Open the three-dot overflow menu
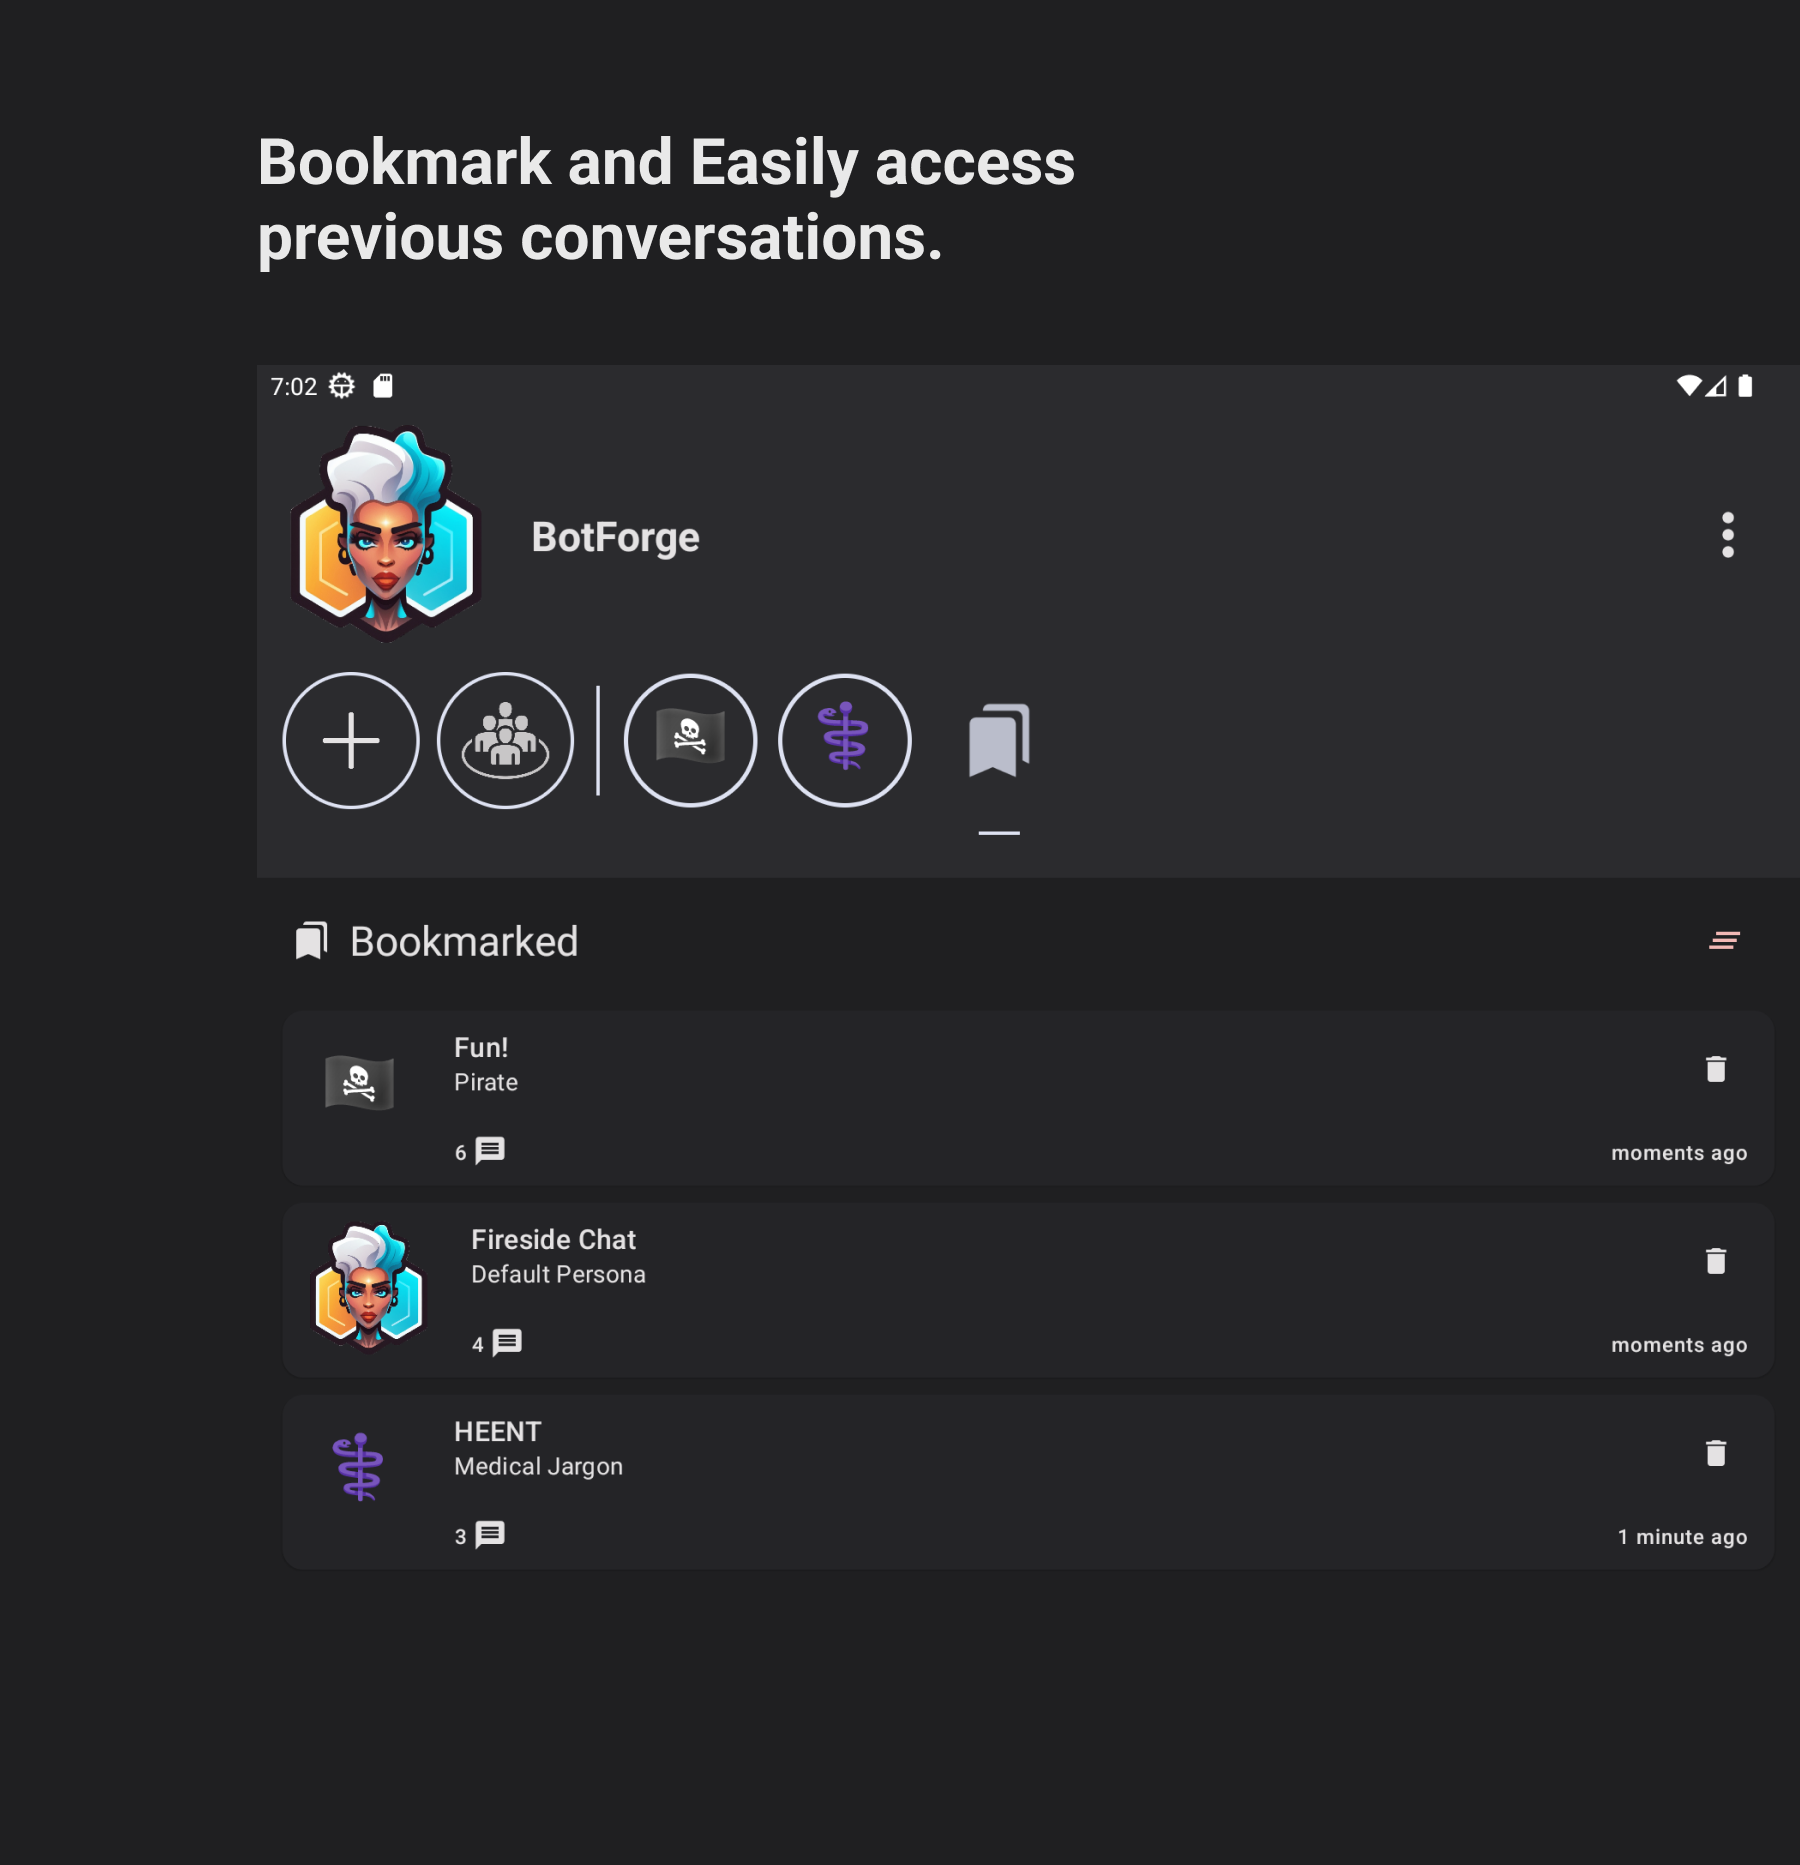Screen dimensions: 1800x1865 (x=1728, y=535)
